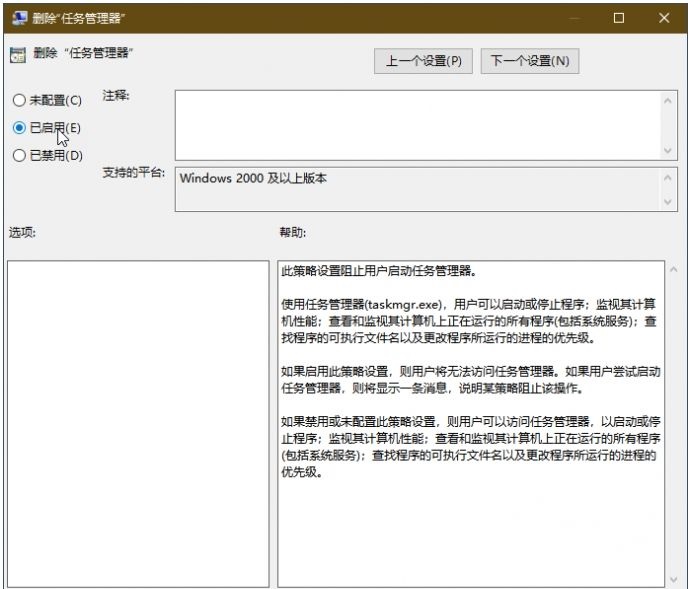This screenshot has height=589, width=688.
Task: Click the down arrow of the 支持的平台 scrollbar
Action: point(667,202)
